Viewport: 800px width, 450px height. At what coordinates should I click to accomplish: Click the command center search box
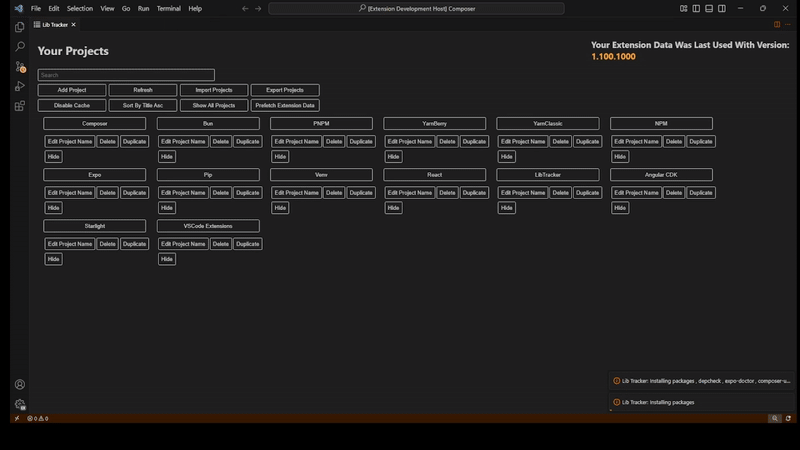coord(416,8)
